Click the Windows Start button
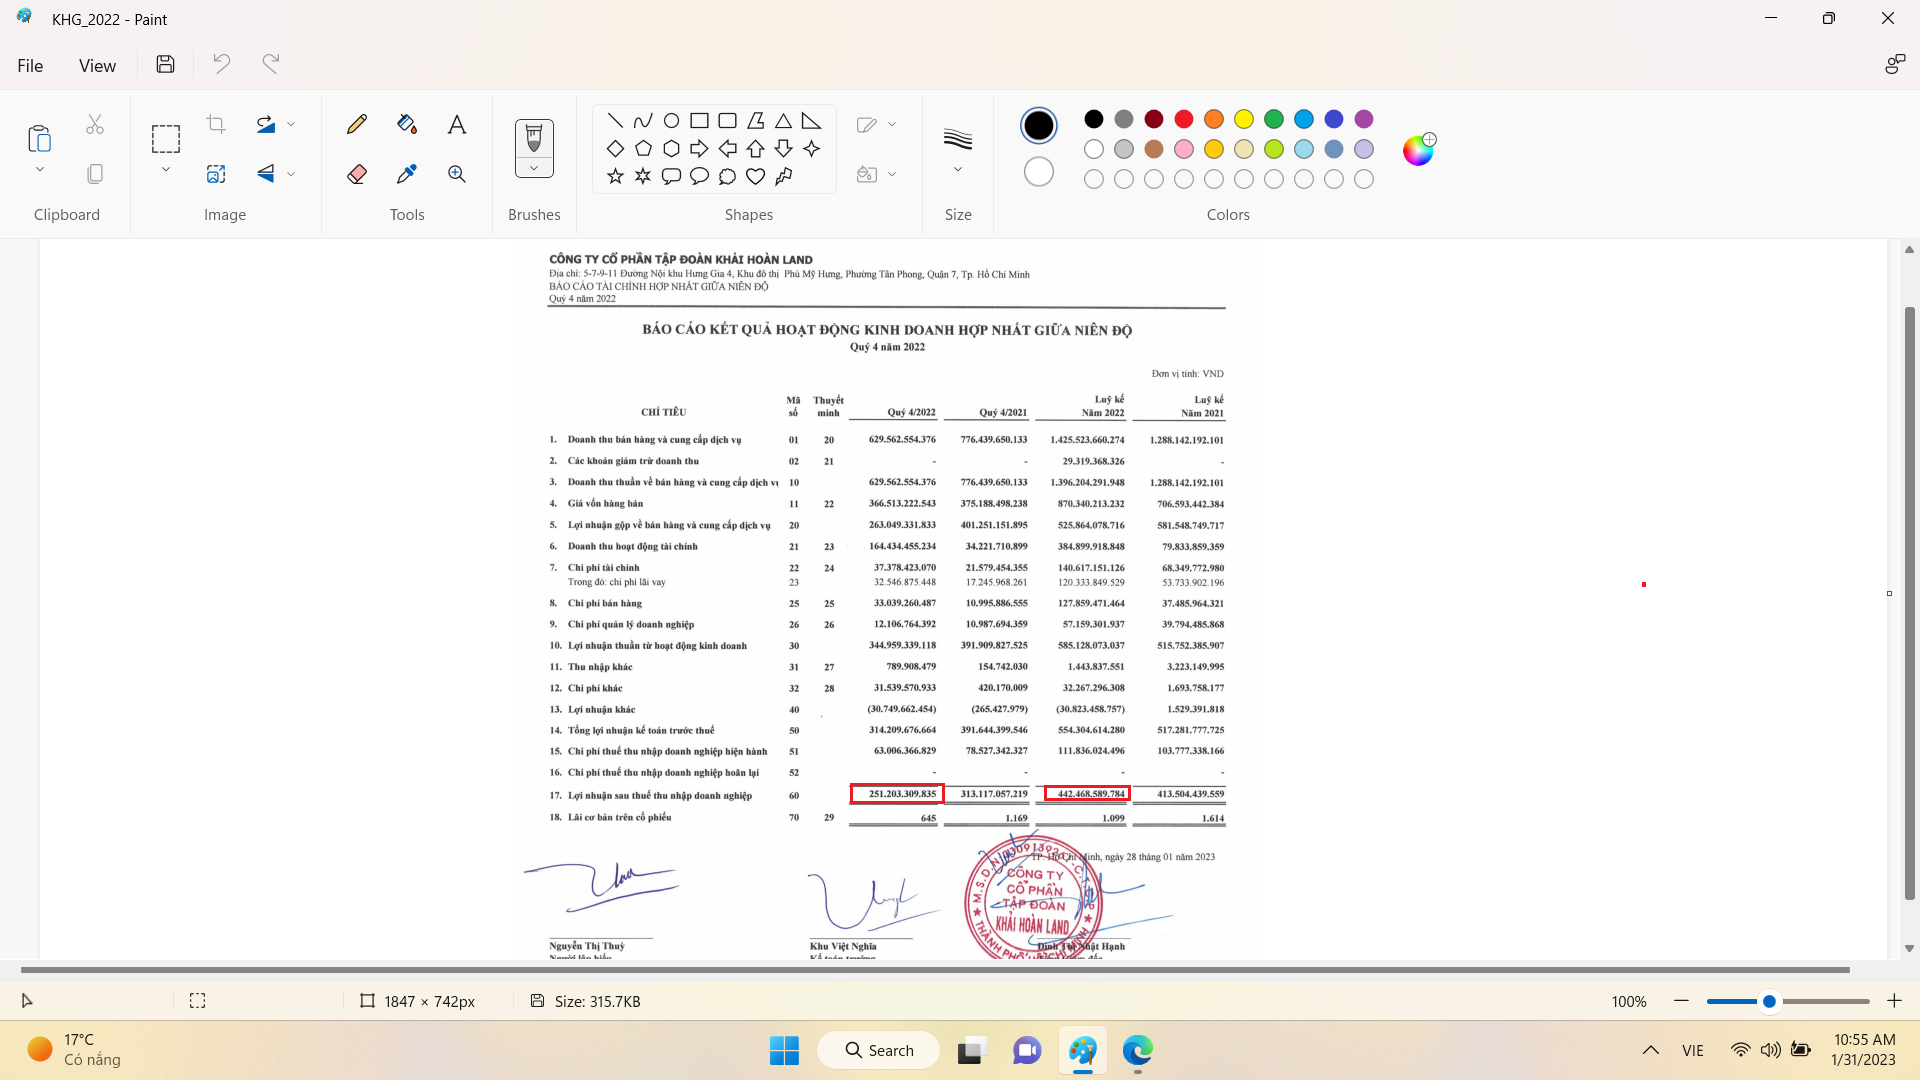1920x1080 pixels. click(x=784, y=1050)
